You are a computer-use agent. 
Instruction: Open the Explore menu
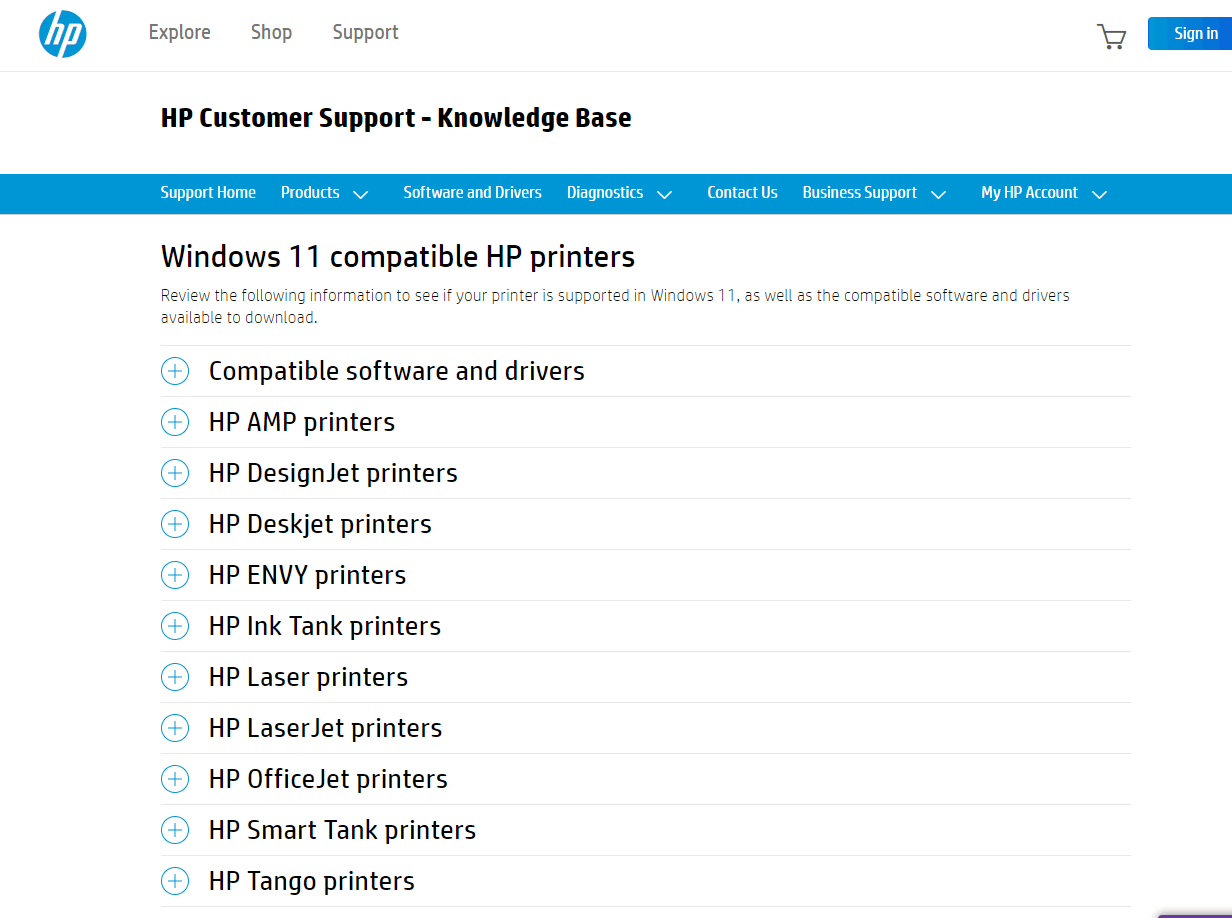[x=180, y=32]
